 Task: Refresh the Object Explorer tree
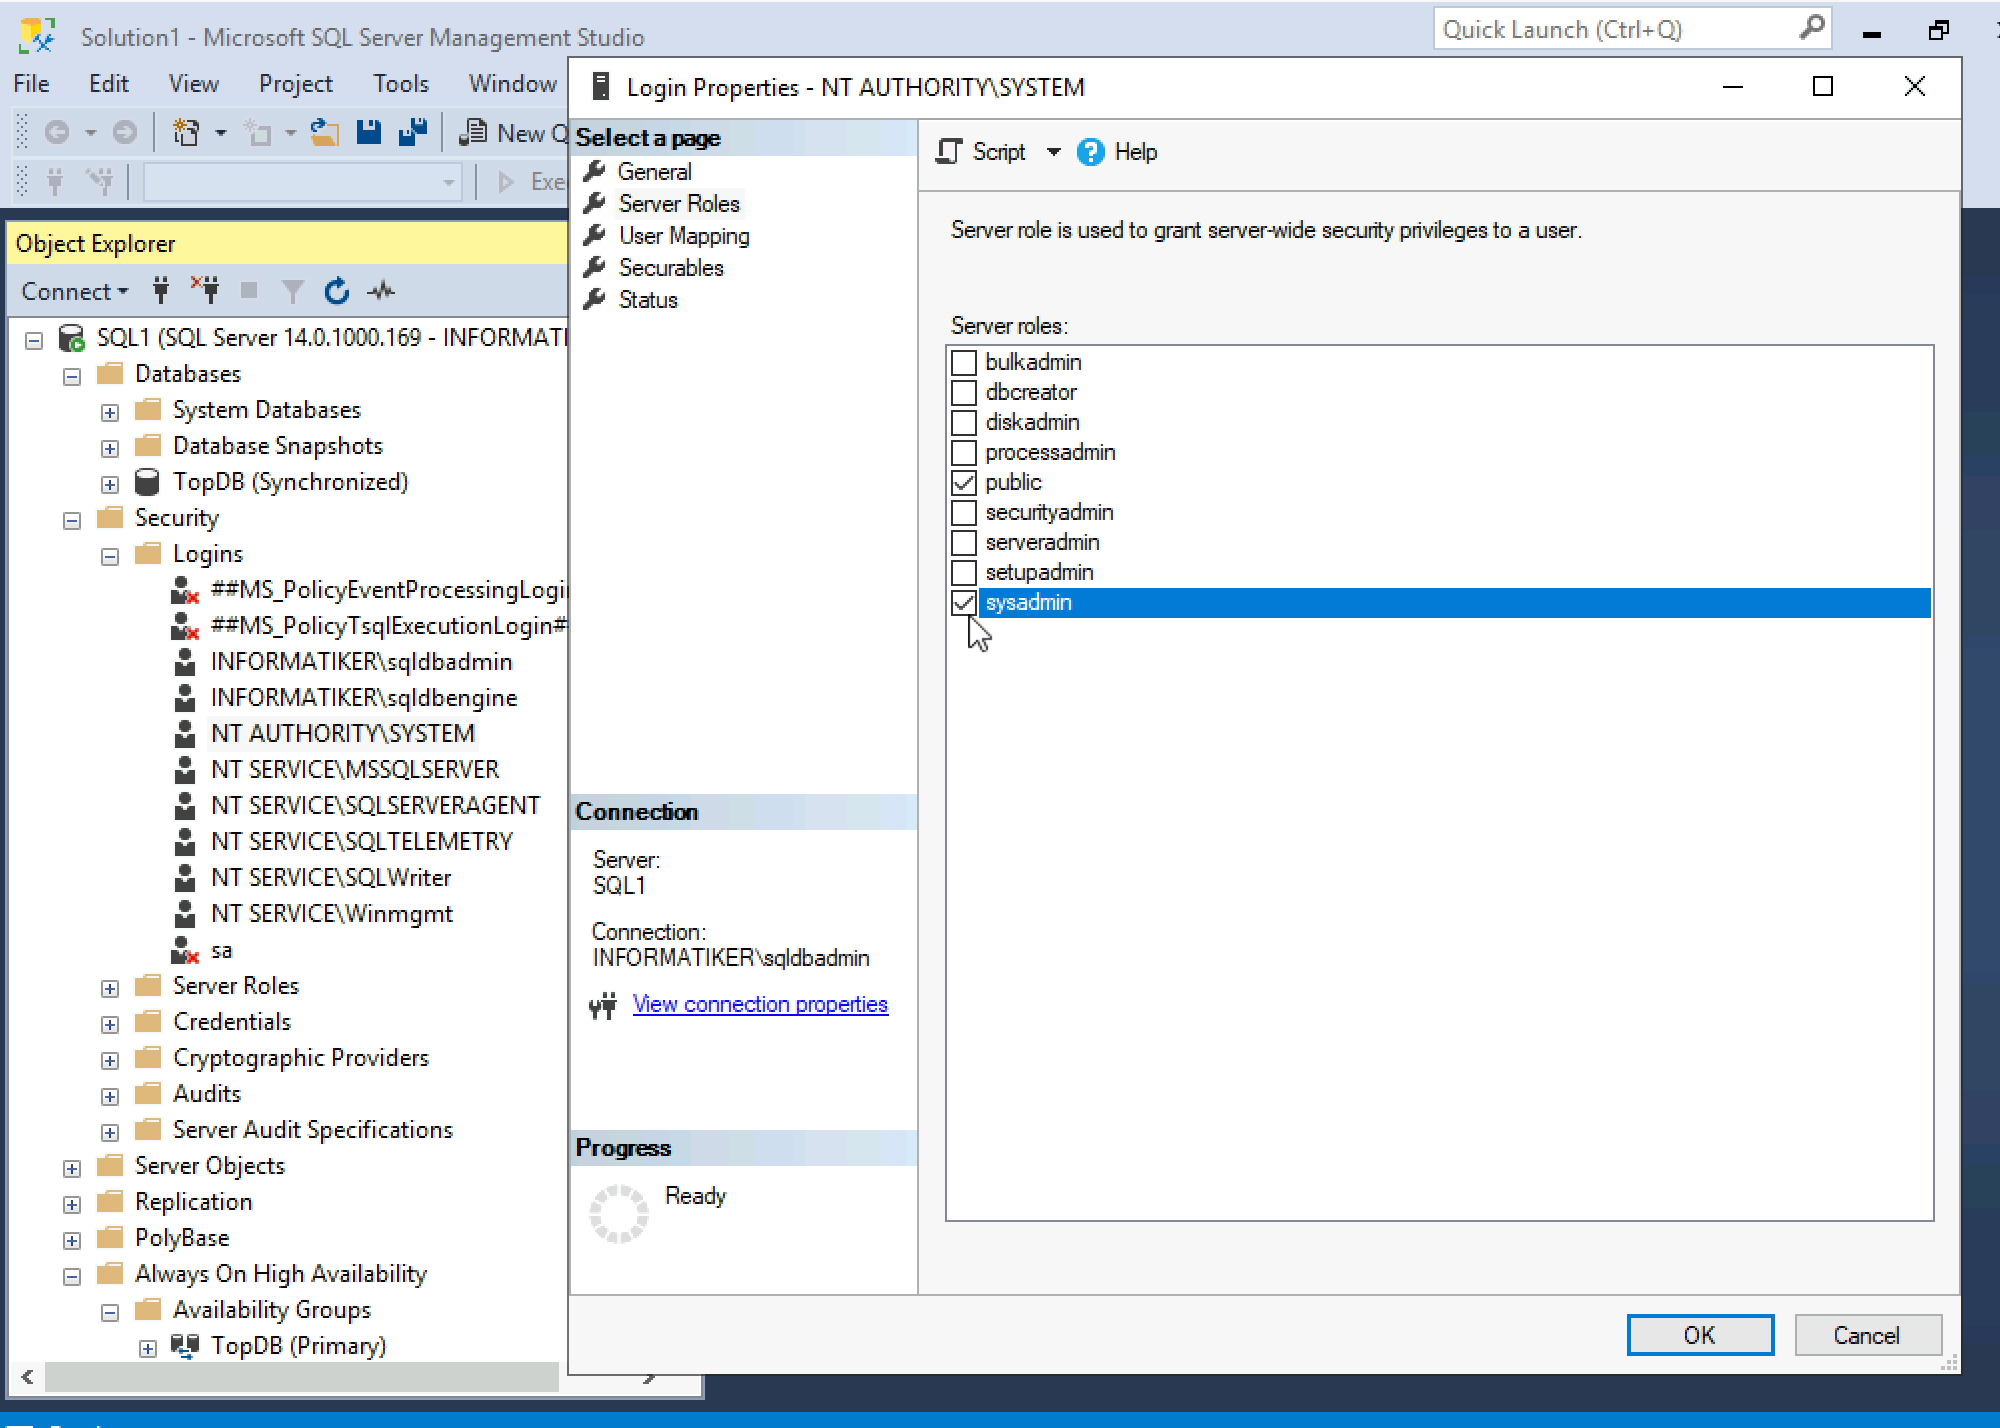click(x=337, y=291)
